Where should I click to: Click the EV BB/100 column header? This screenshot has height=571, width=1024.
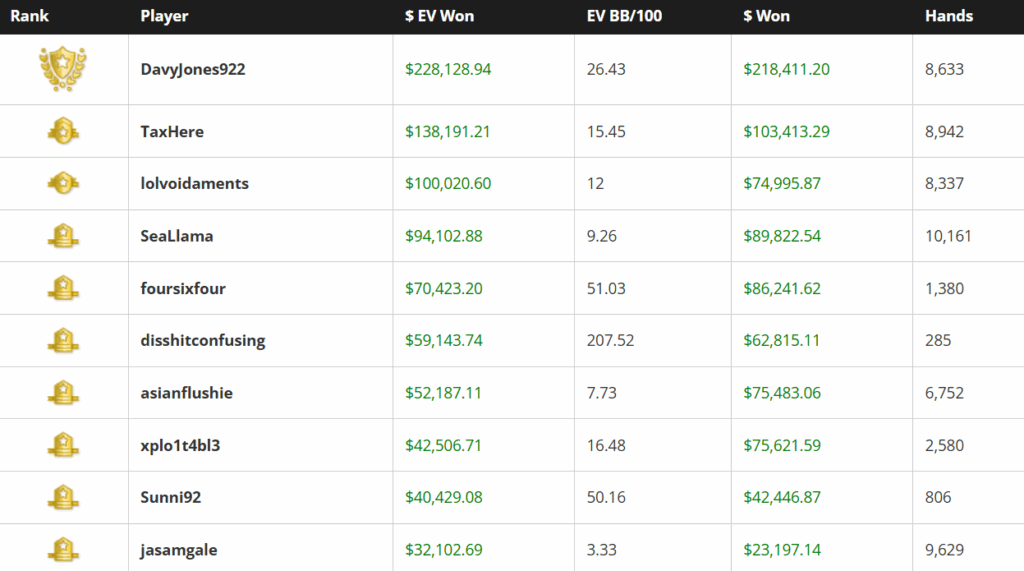click(x=625, y=16)
